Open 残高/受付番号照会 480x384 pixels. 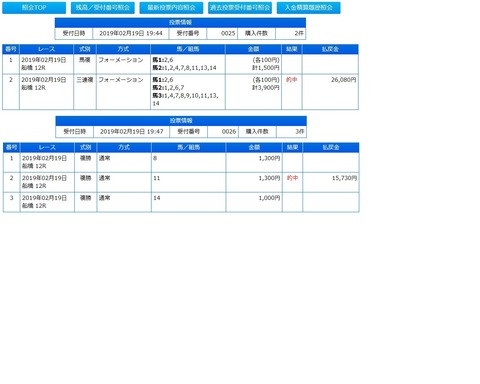pyautogui.click(x=103, y=8)
